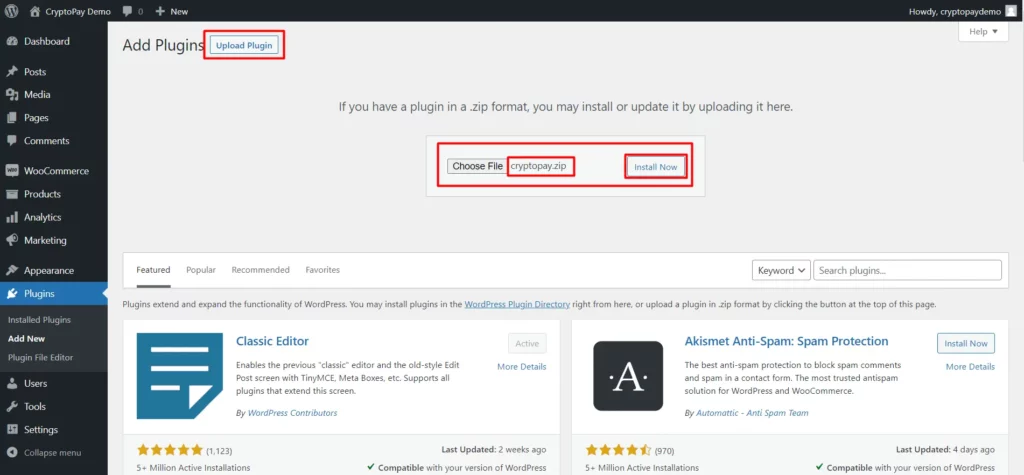The height and width of the screenshot is (475, 1024).
Task: Switch to the Popular tab
Action: (x=201, y=270)
